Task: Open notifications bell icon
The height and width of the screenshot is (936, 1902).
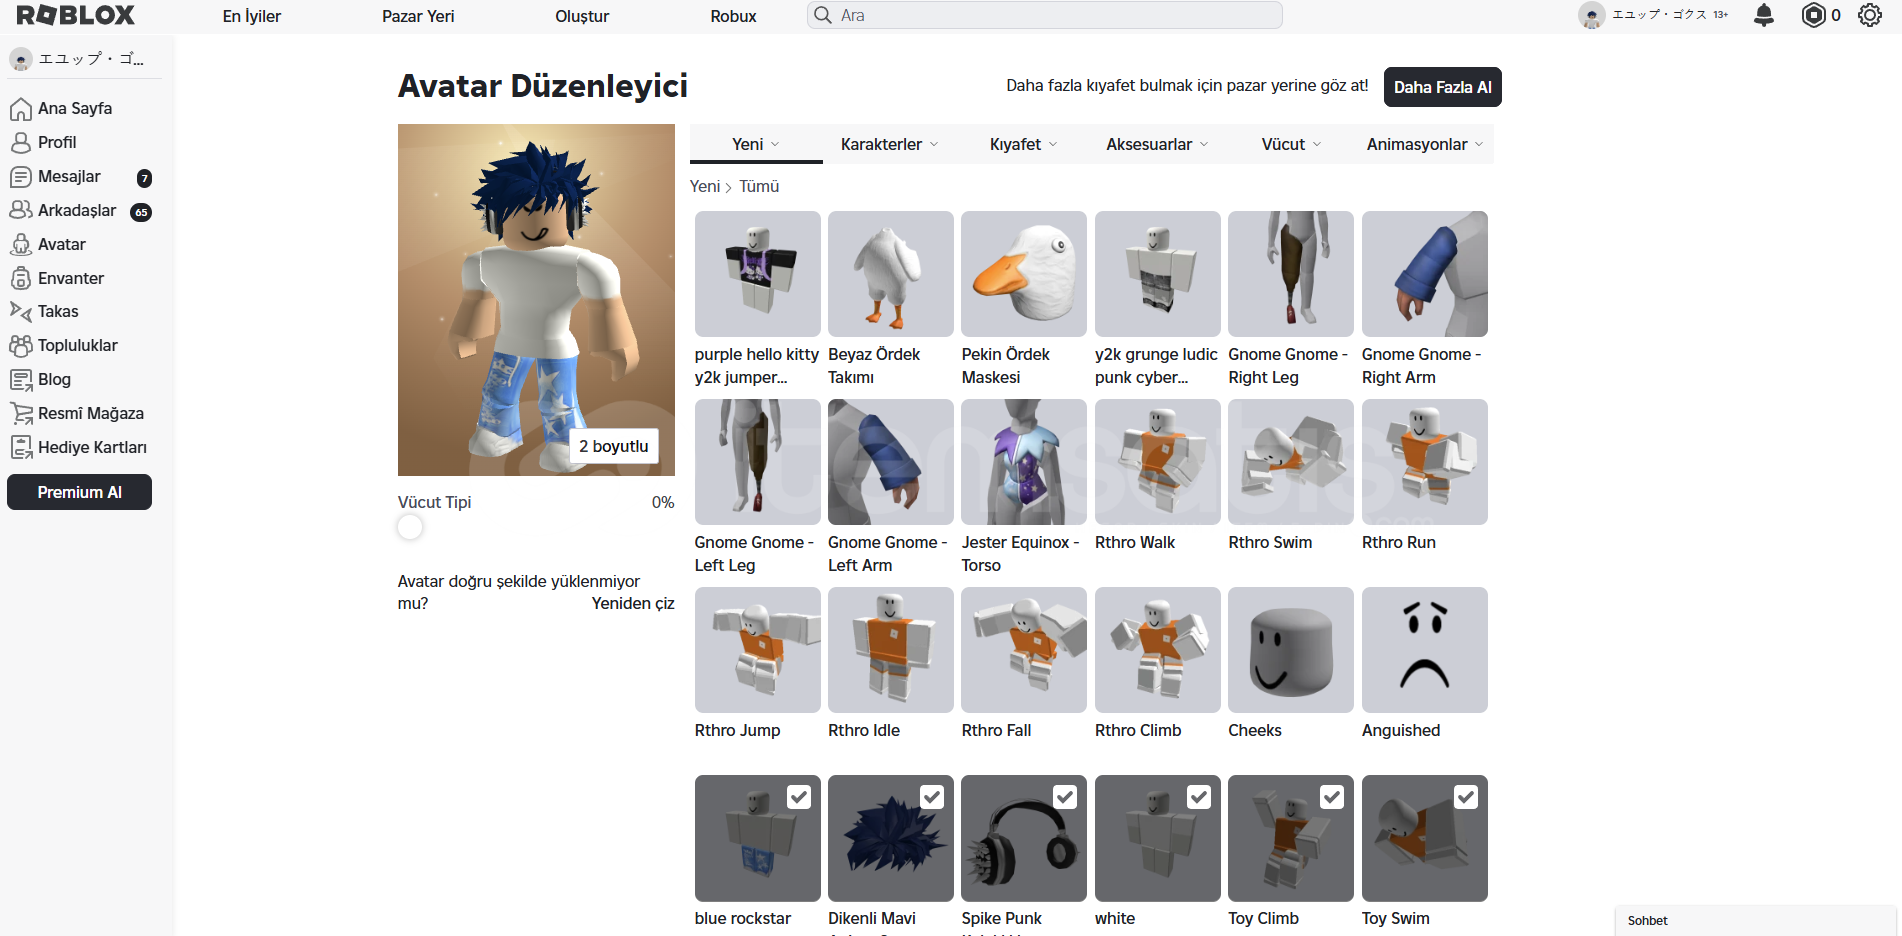Action: tap(1764, 15)
